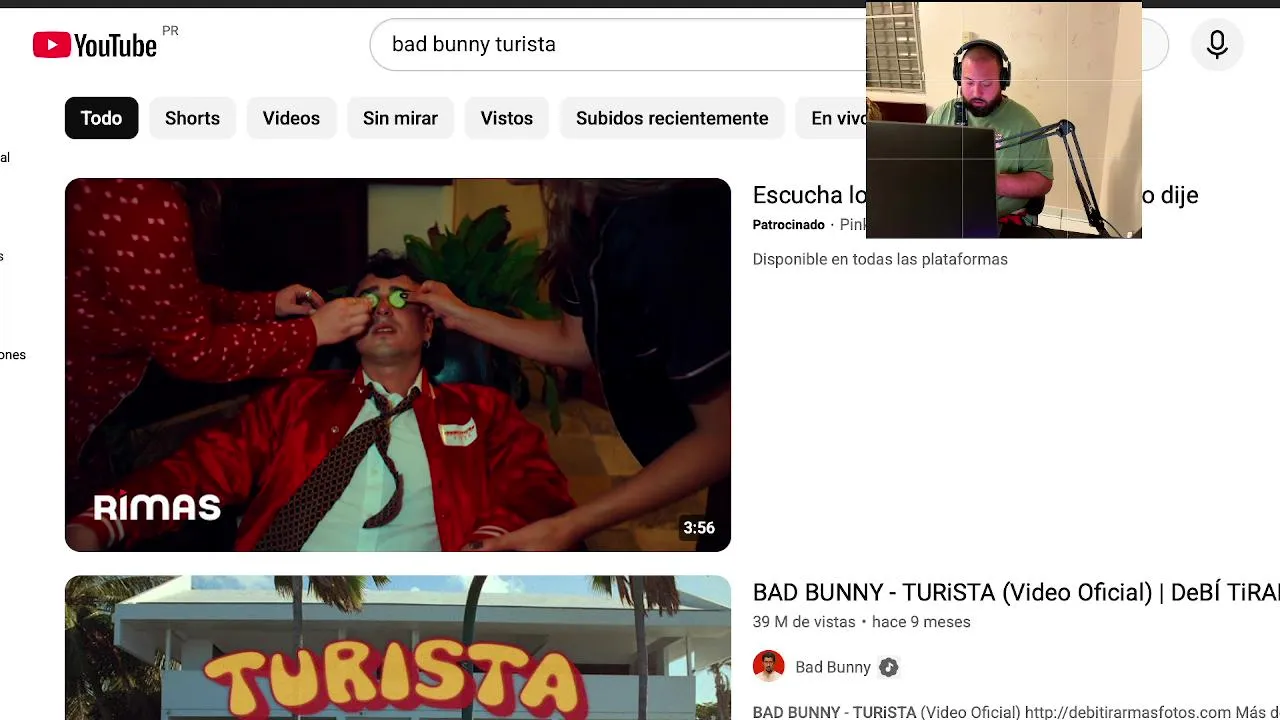Click the Patrocinado label
This screenshot has height=720, width=1280.
pos(789,225)
